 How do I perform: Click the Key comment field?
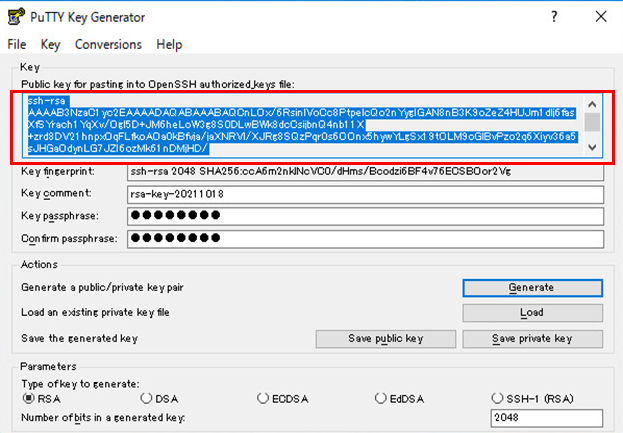365,195
